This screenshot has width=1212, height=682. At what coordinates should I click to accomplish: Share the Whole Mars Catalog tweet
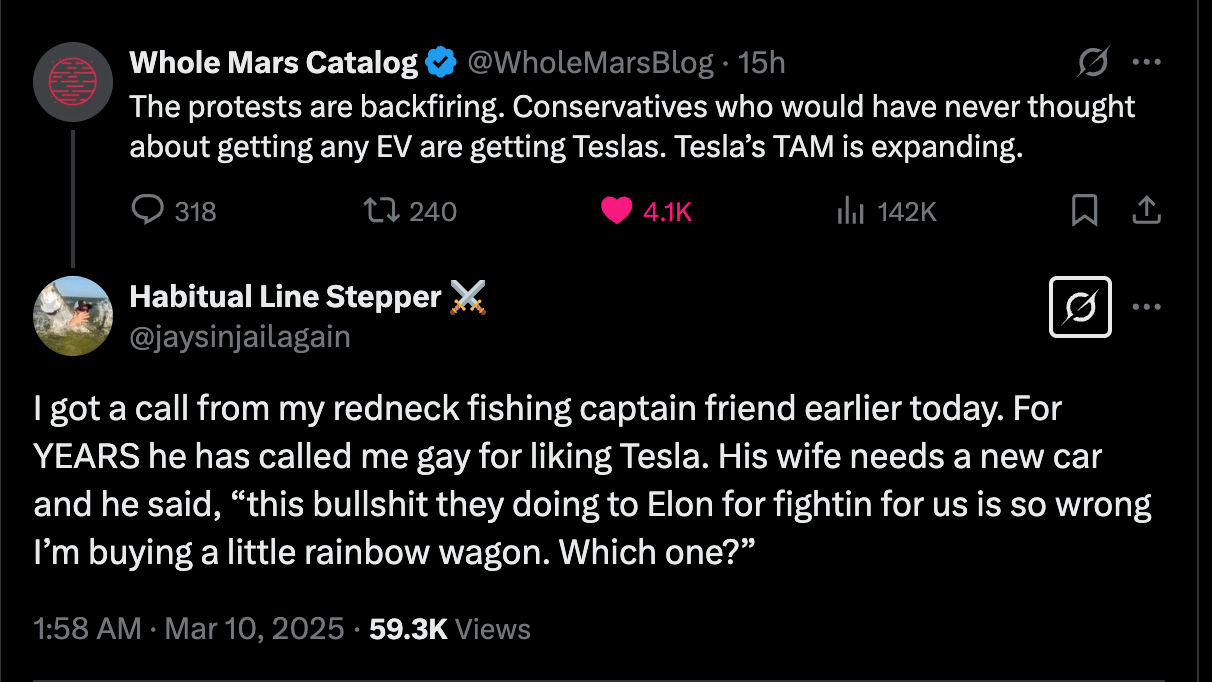point(1146,211)
